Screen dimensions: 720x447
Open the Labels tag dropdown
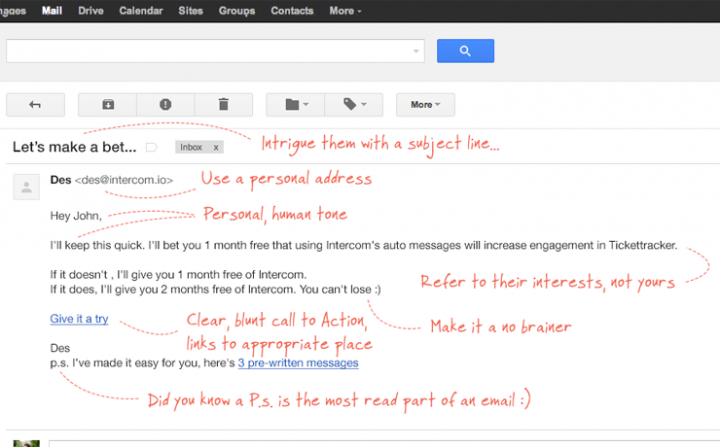[354, 105]
